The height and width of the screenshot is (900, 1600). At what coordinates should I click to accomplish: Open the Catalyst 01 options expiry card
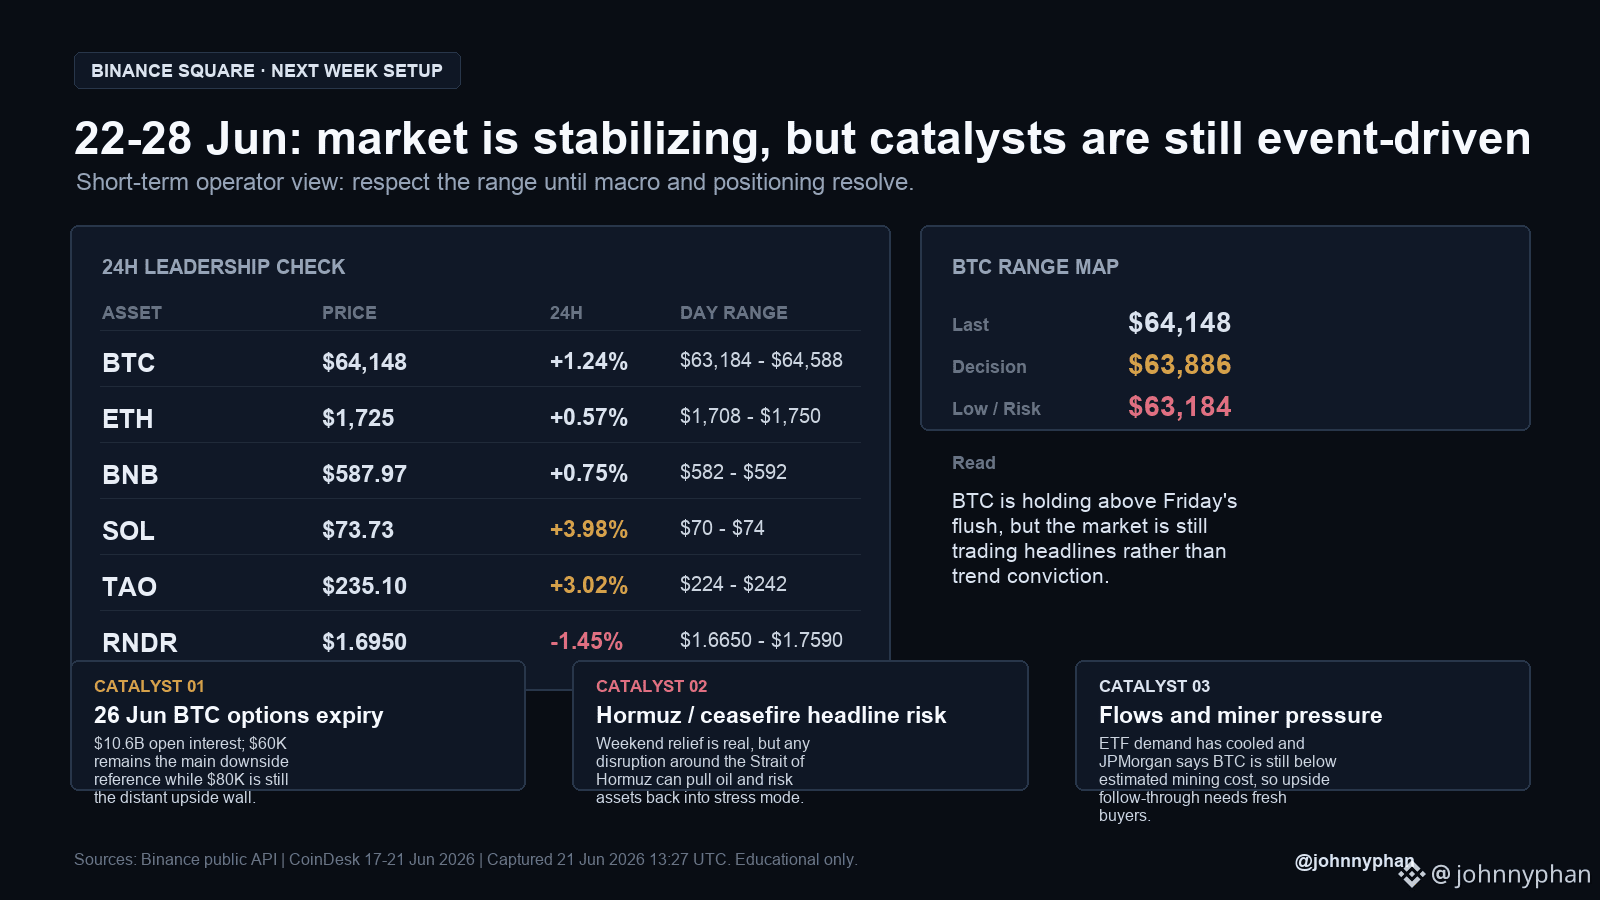[298, 725]
